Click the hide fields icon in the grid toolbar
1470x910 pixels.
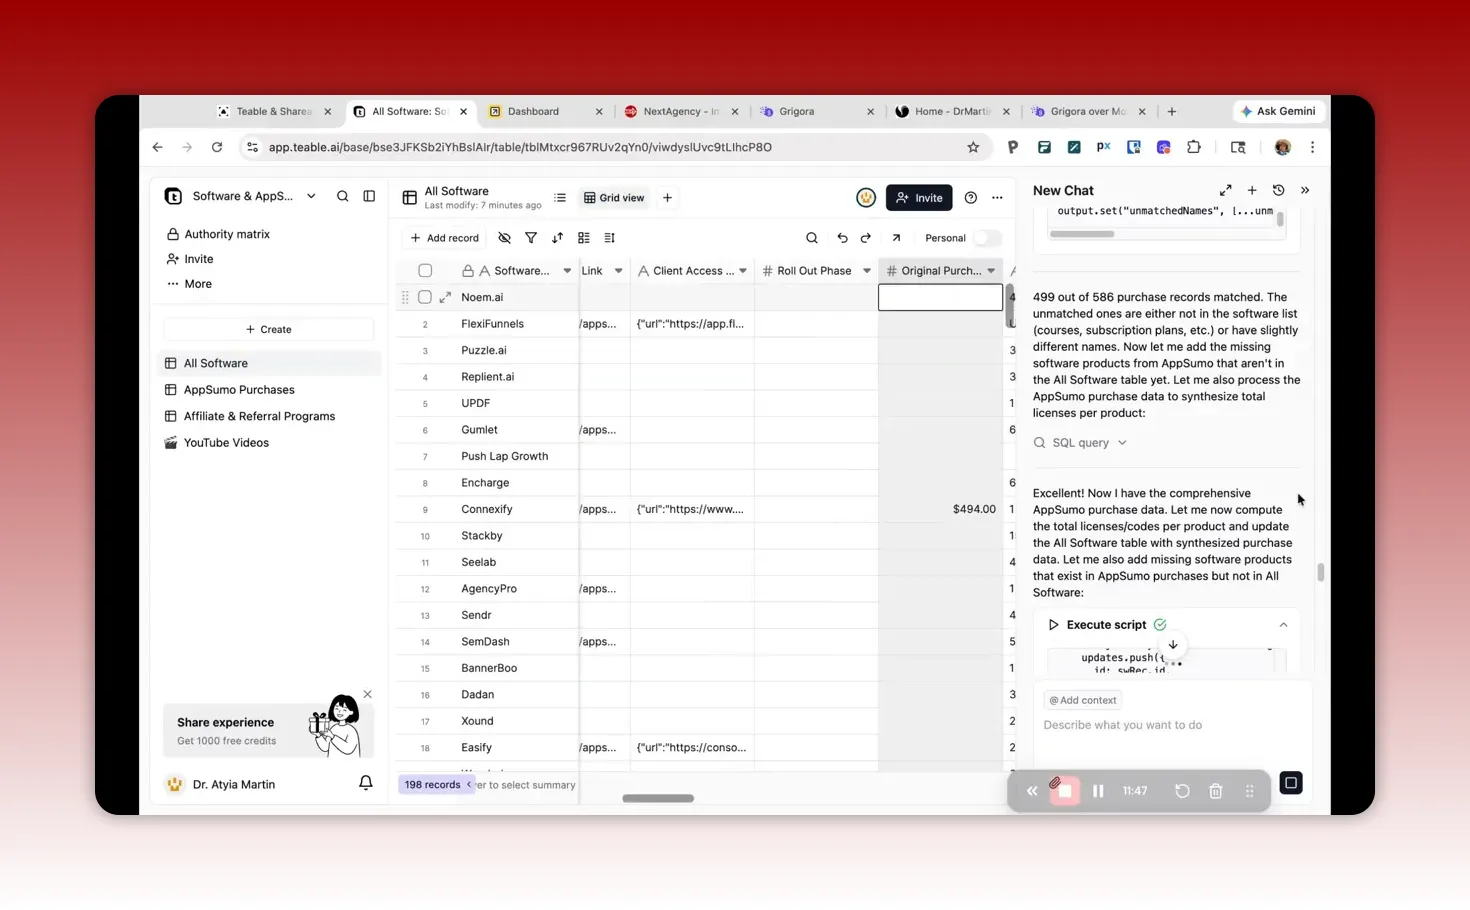[504, 238]
